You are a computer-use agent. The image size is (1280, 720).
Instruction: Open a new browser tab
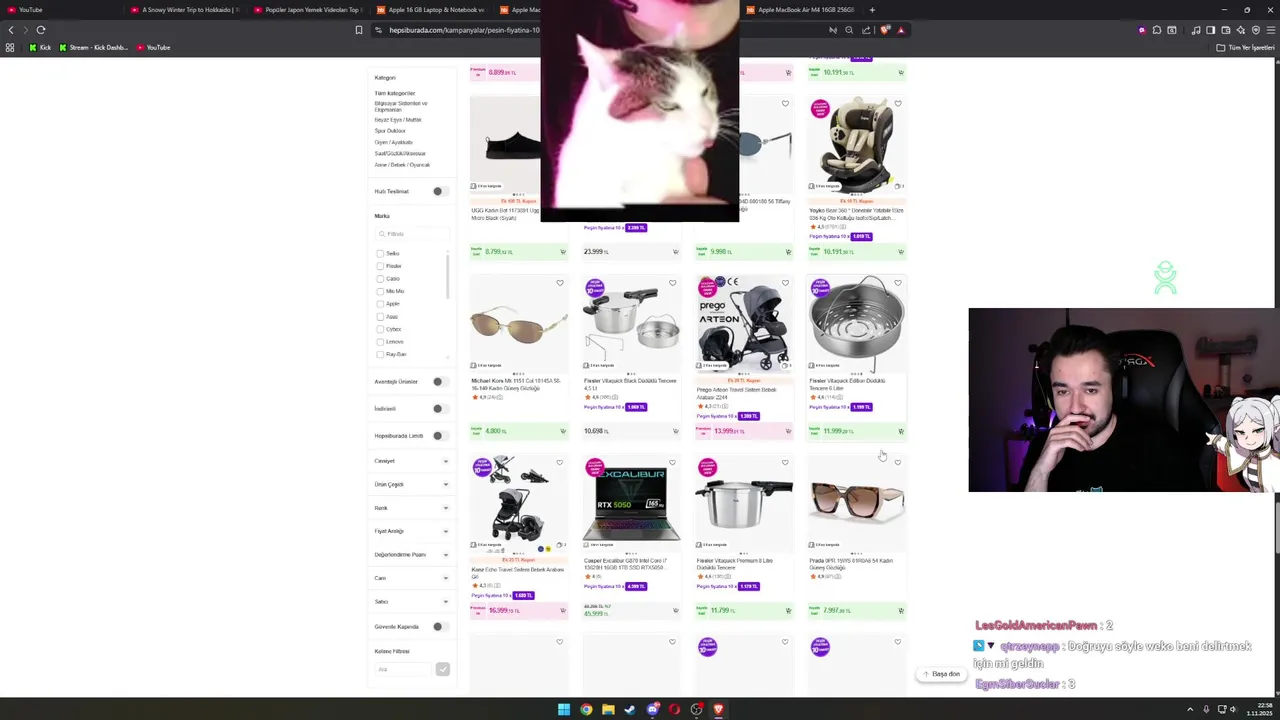point(872,10)
